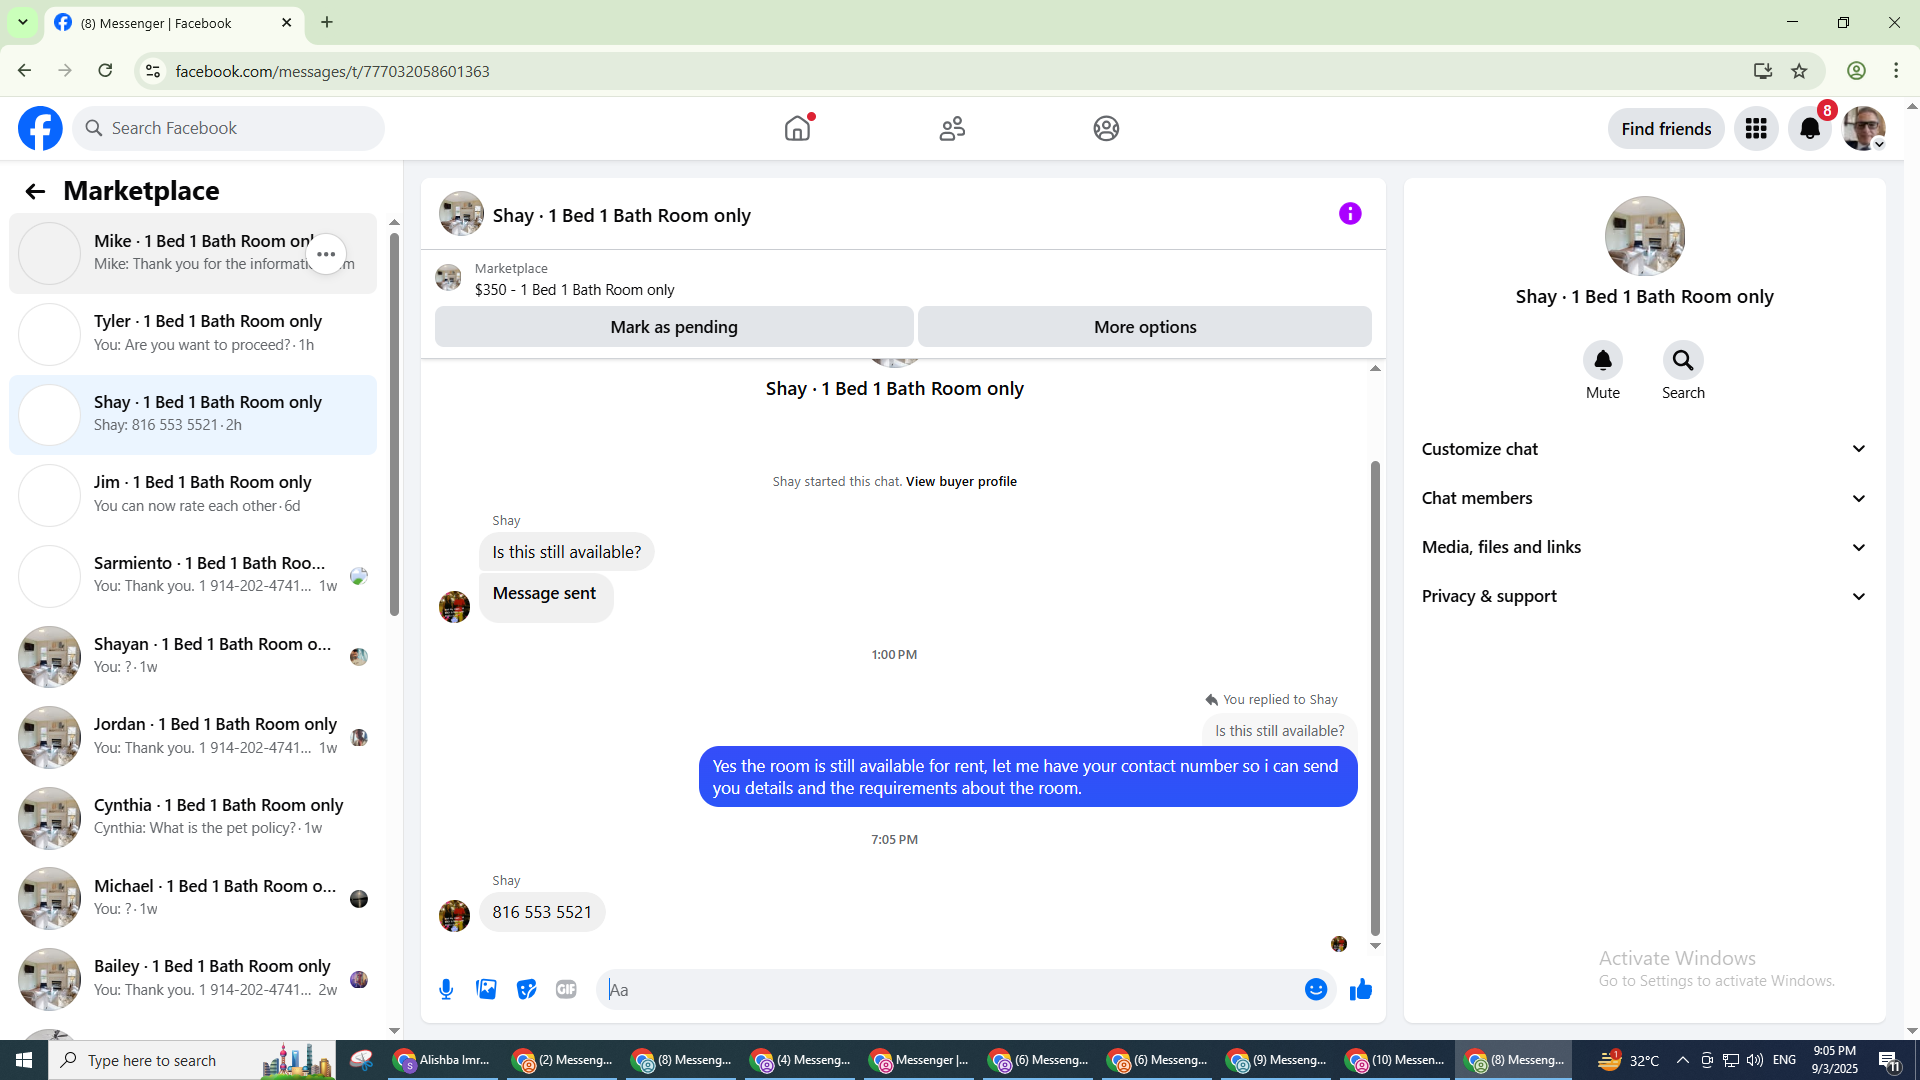Select the Messenger | Facebook browser tab
The height and width of the screenshot is (1080, 1920).
point(174,22)
